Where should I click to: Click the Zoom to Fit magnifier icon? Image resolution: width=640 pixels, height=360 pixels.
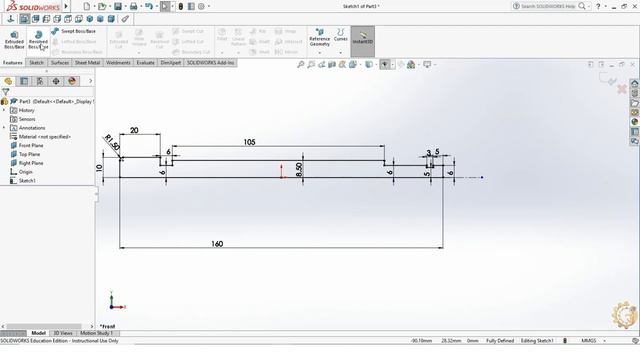tap(301, 64)
